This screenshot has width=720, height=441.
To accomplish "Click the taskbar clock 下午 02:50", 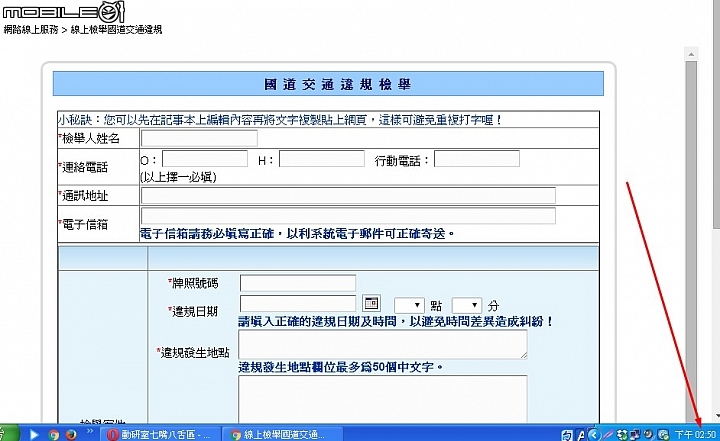I will pos(695,435).
